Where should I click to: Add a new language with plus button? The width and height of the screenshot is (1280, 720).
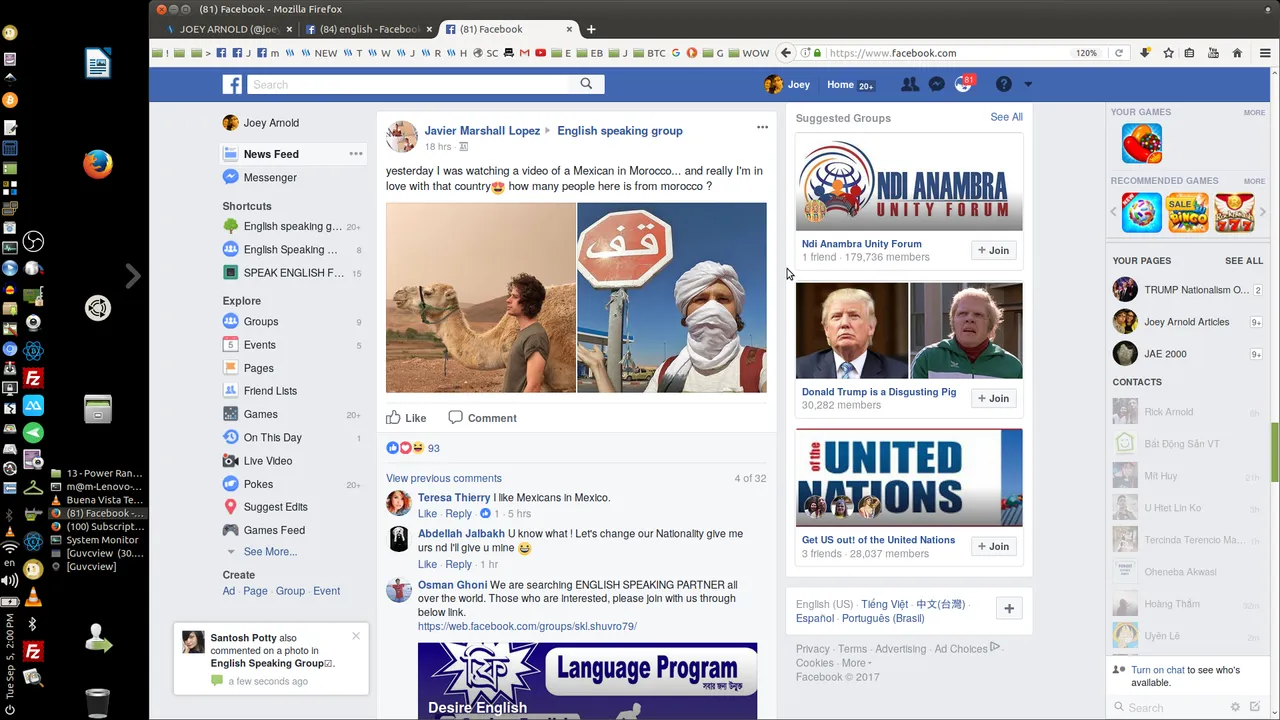1009,609
